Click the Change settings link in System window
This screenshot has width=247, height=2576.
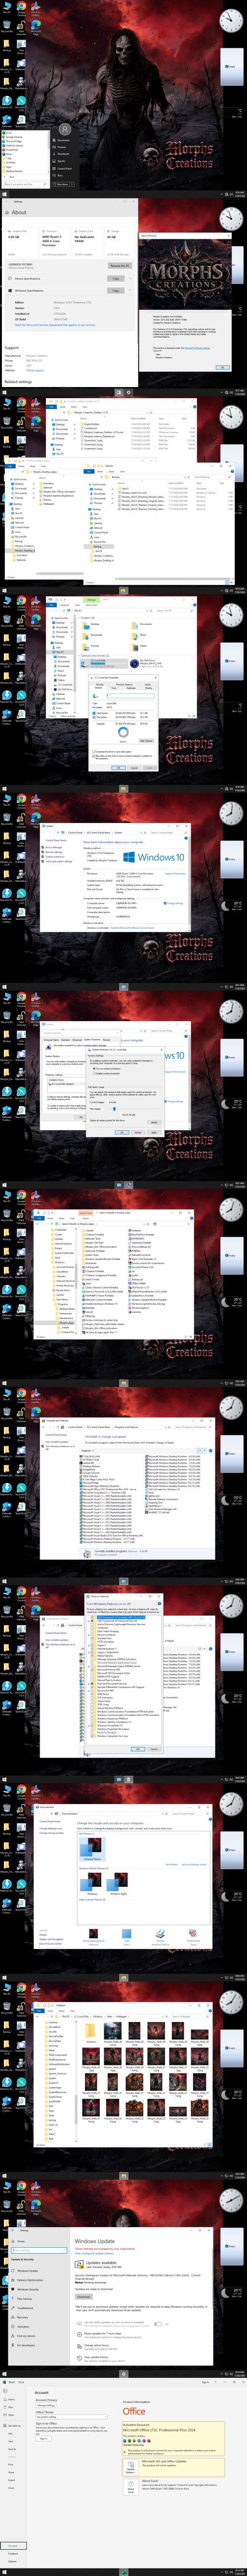coord(175,903)
